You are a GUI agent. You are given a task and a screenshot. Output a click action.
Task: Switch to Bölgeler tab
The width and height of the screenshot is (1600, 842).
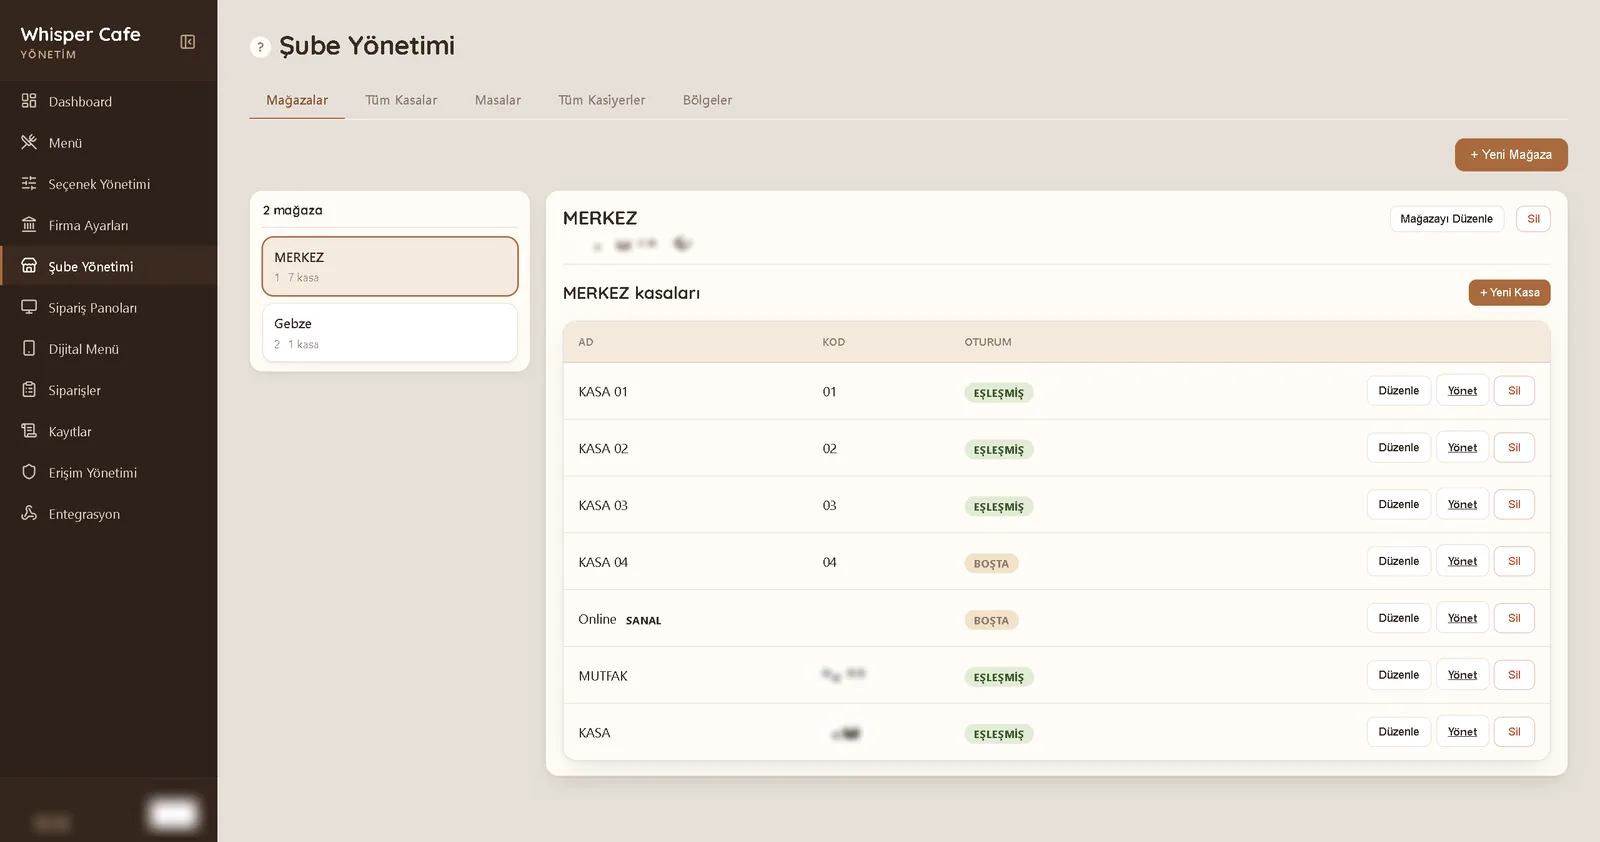pos(707,100)
